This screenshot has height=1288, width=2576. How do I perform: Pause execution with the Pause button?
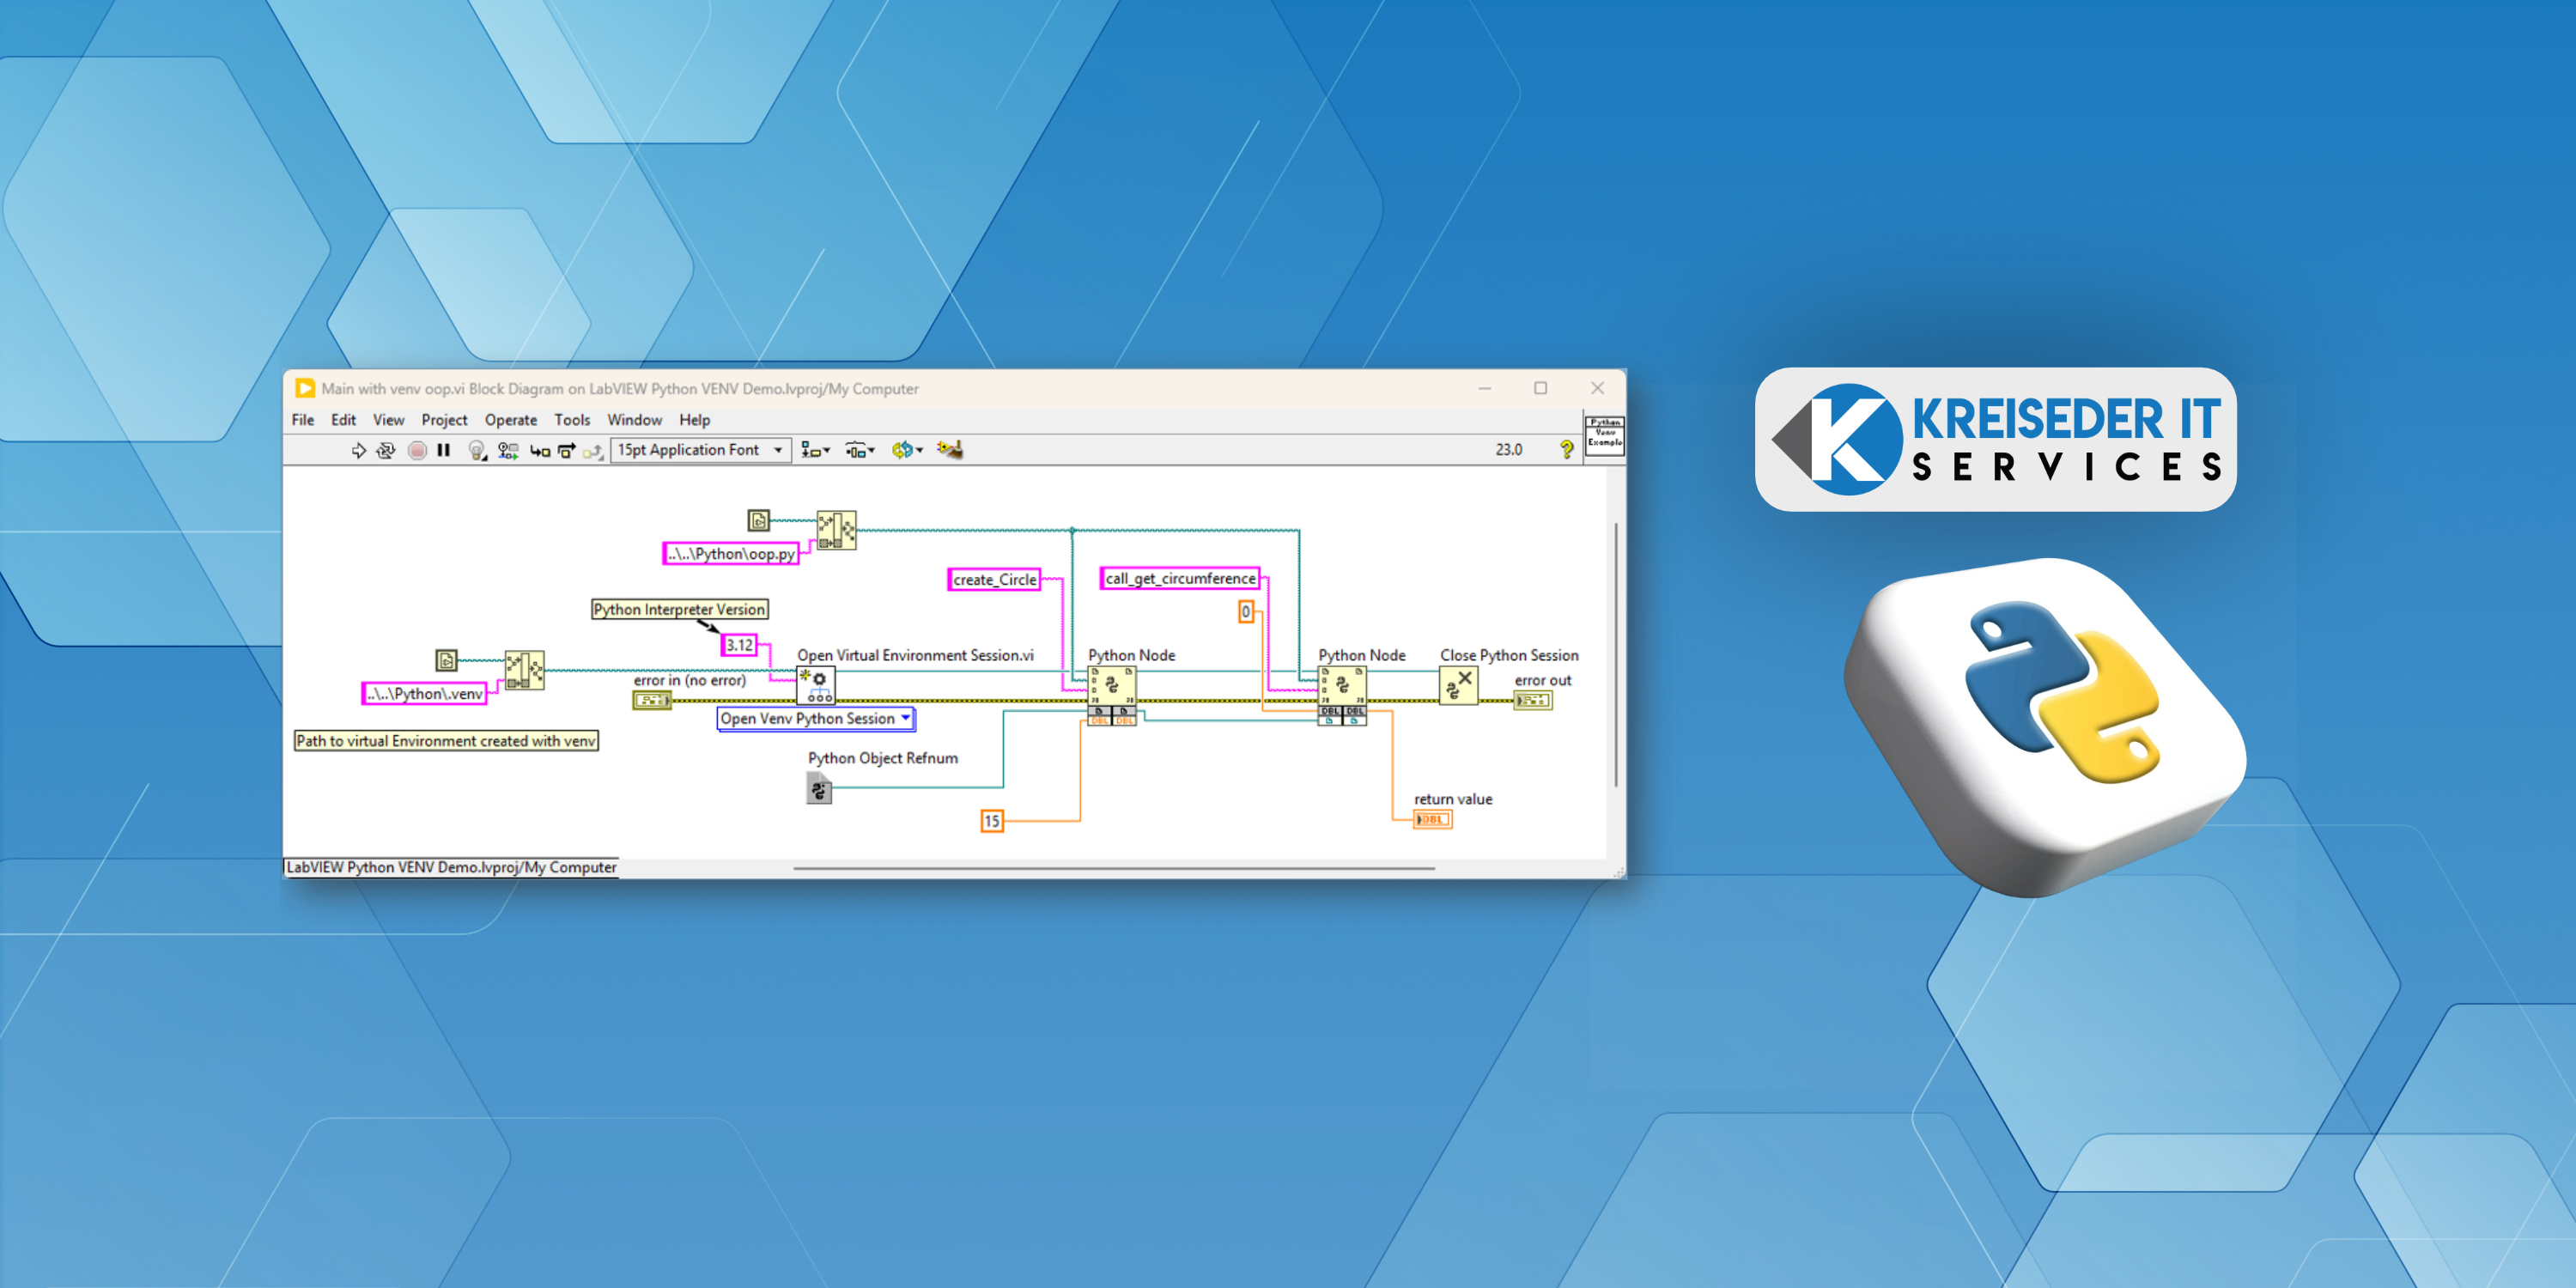pyautogui.click(x=444, y=451)
